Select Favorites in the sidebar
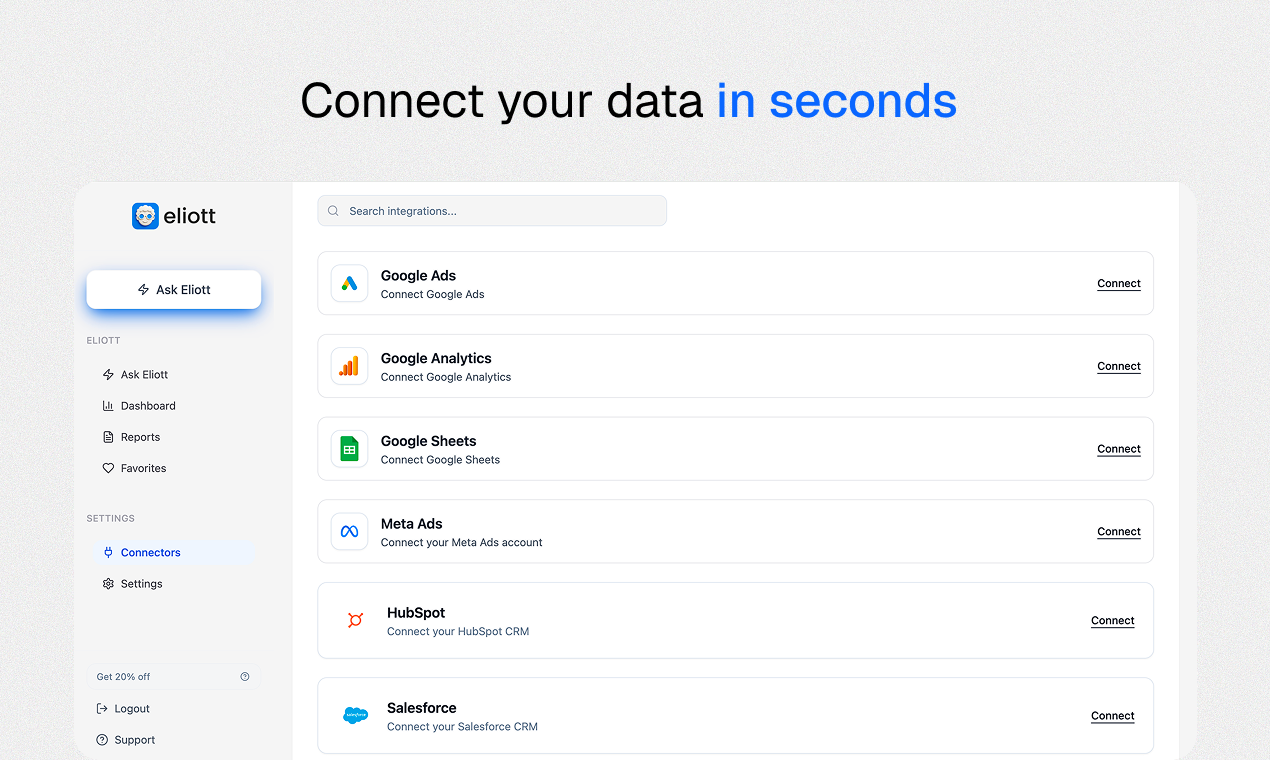The width and height of the screenshot is (1270, 760). pyautogui.click(x=143, y=467)
